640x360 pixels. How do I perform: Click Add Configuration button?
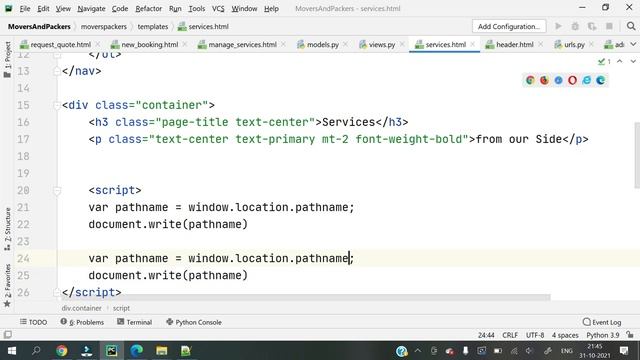pyautogui.click(x=509, y=27)
